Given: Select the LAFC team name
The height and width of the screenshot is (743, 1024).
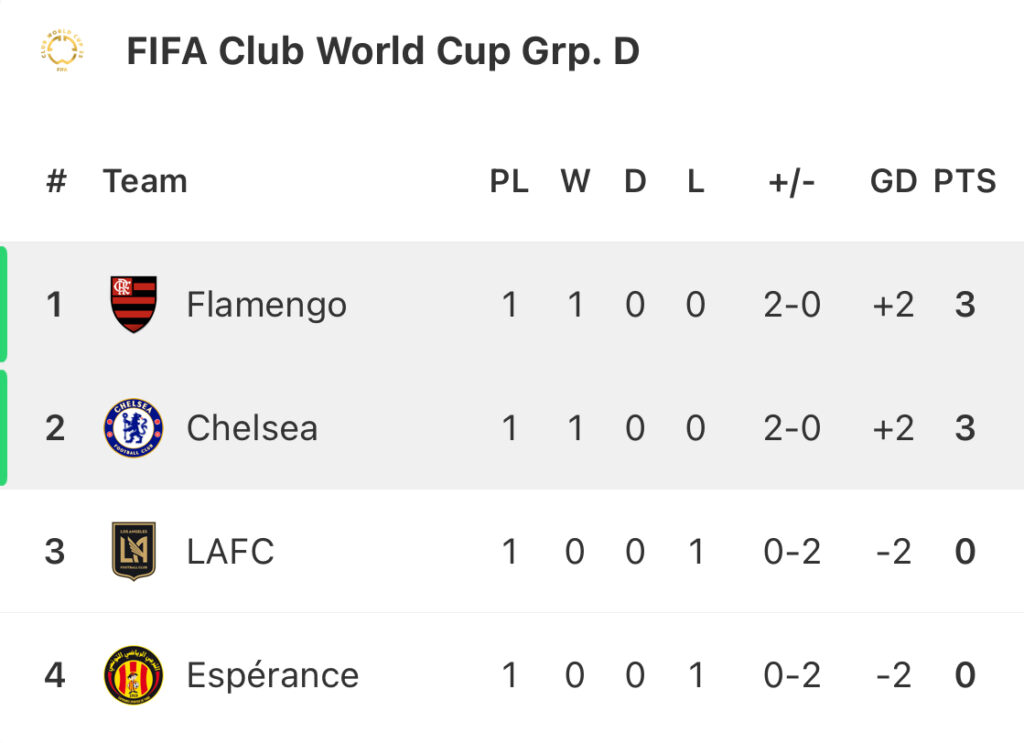Looking at the screenshot, I should tap(230, 552).
